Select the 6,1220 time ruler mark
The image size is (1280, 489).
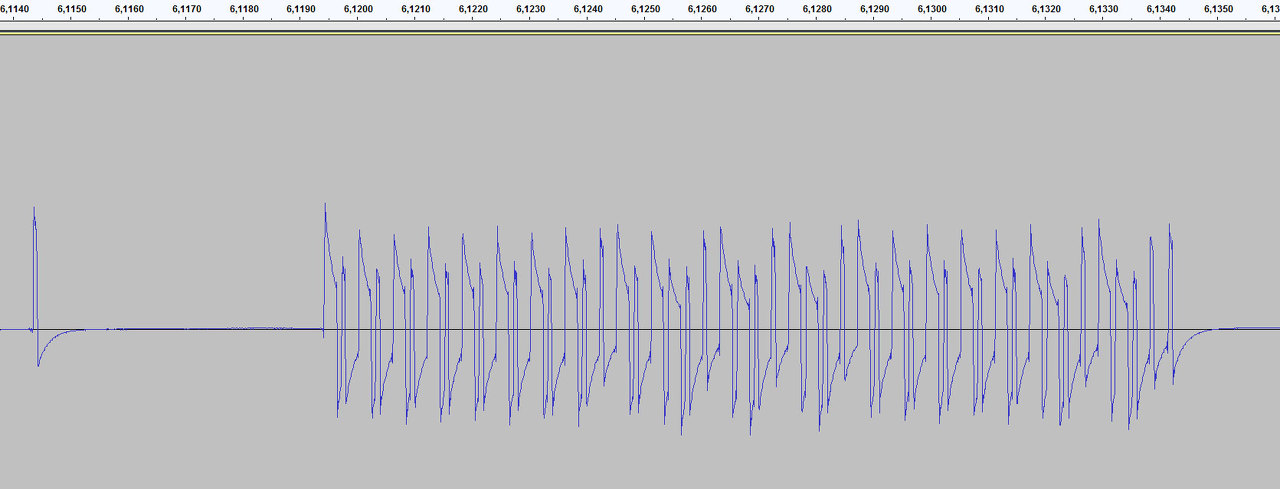(x=474, y=9)
